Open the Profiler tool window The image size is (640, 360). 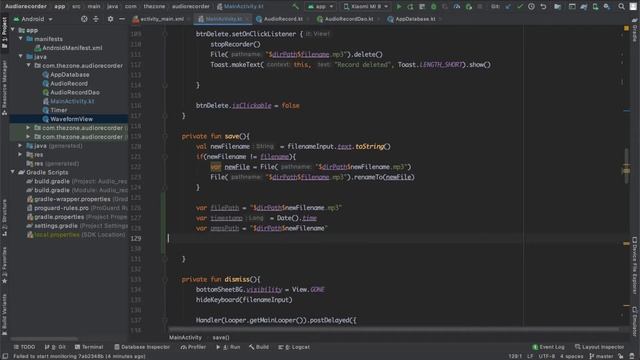[x=193, y=347]
